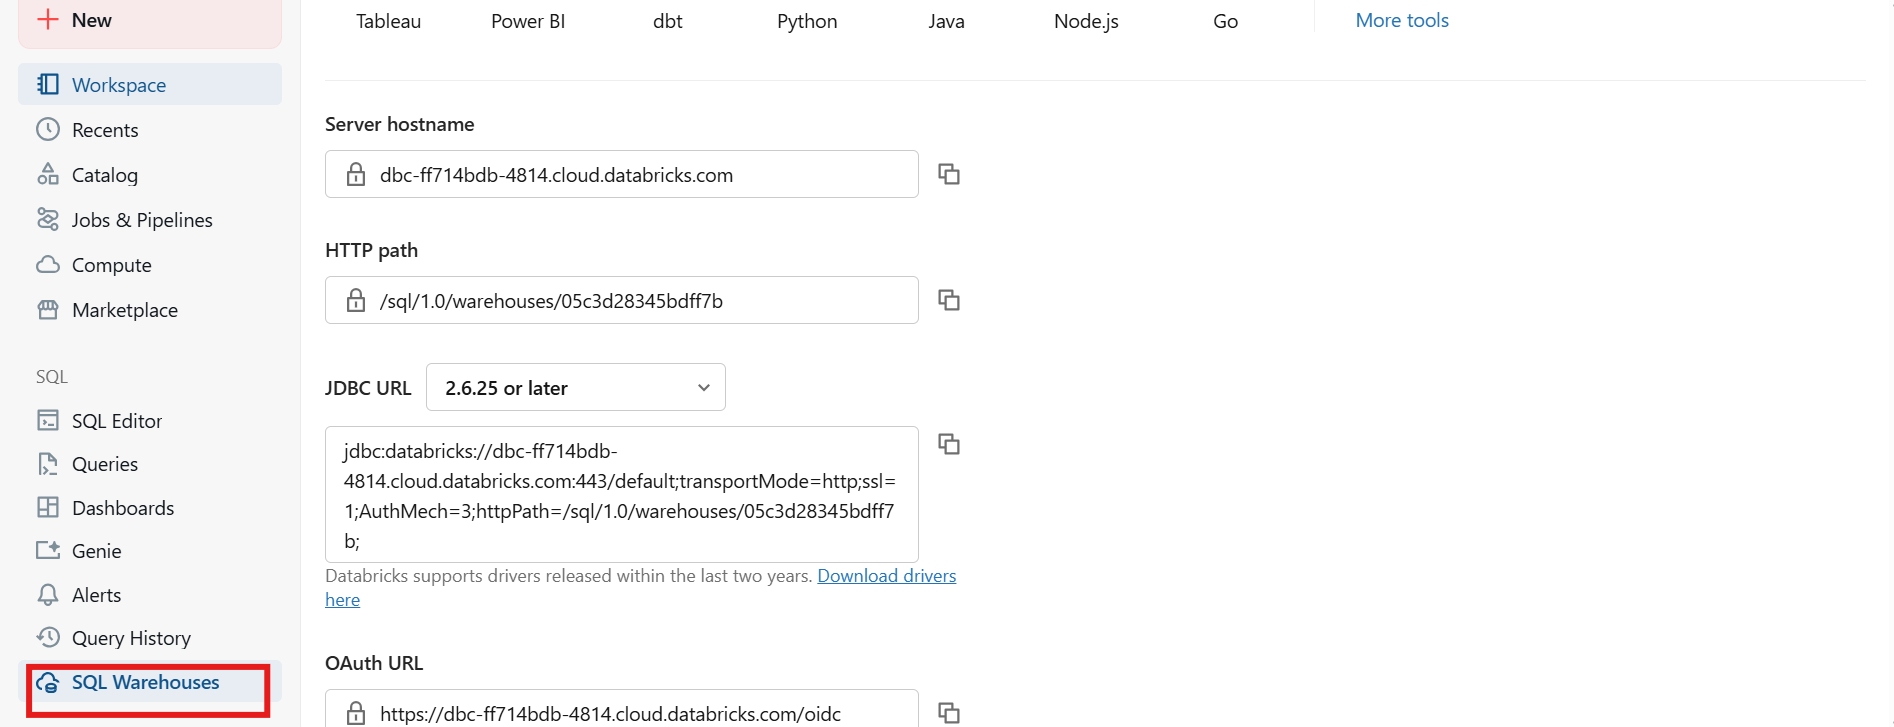Follow the Download drivers here link

click(x=886, y=576)
